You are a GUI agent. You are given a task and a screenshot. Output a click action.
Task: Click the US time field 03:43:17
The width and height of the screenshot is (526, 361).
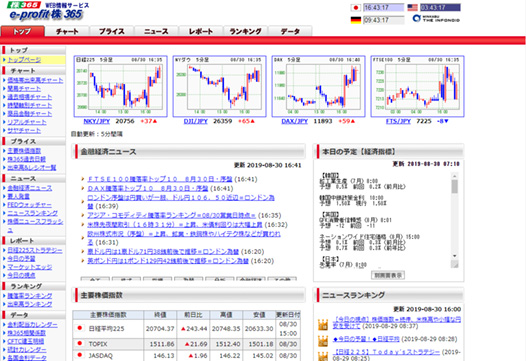(440, 7)
